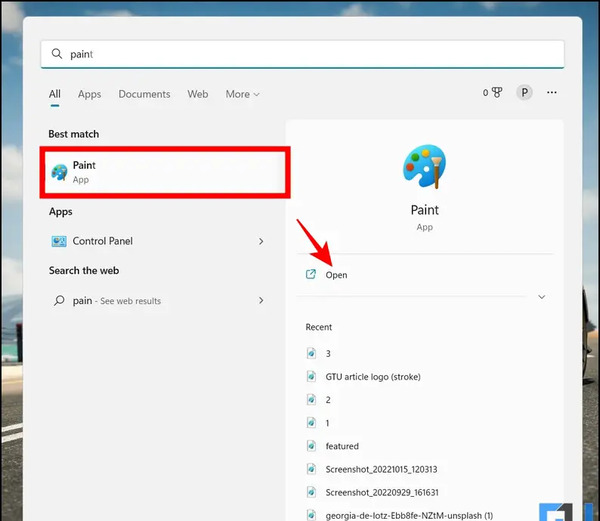Switch to the Apps tab

[x=90, y=94]
